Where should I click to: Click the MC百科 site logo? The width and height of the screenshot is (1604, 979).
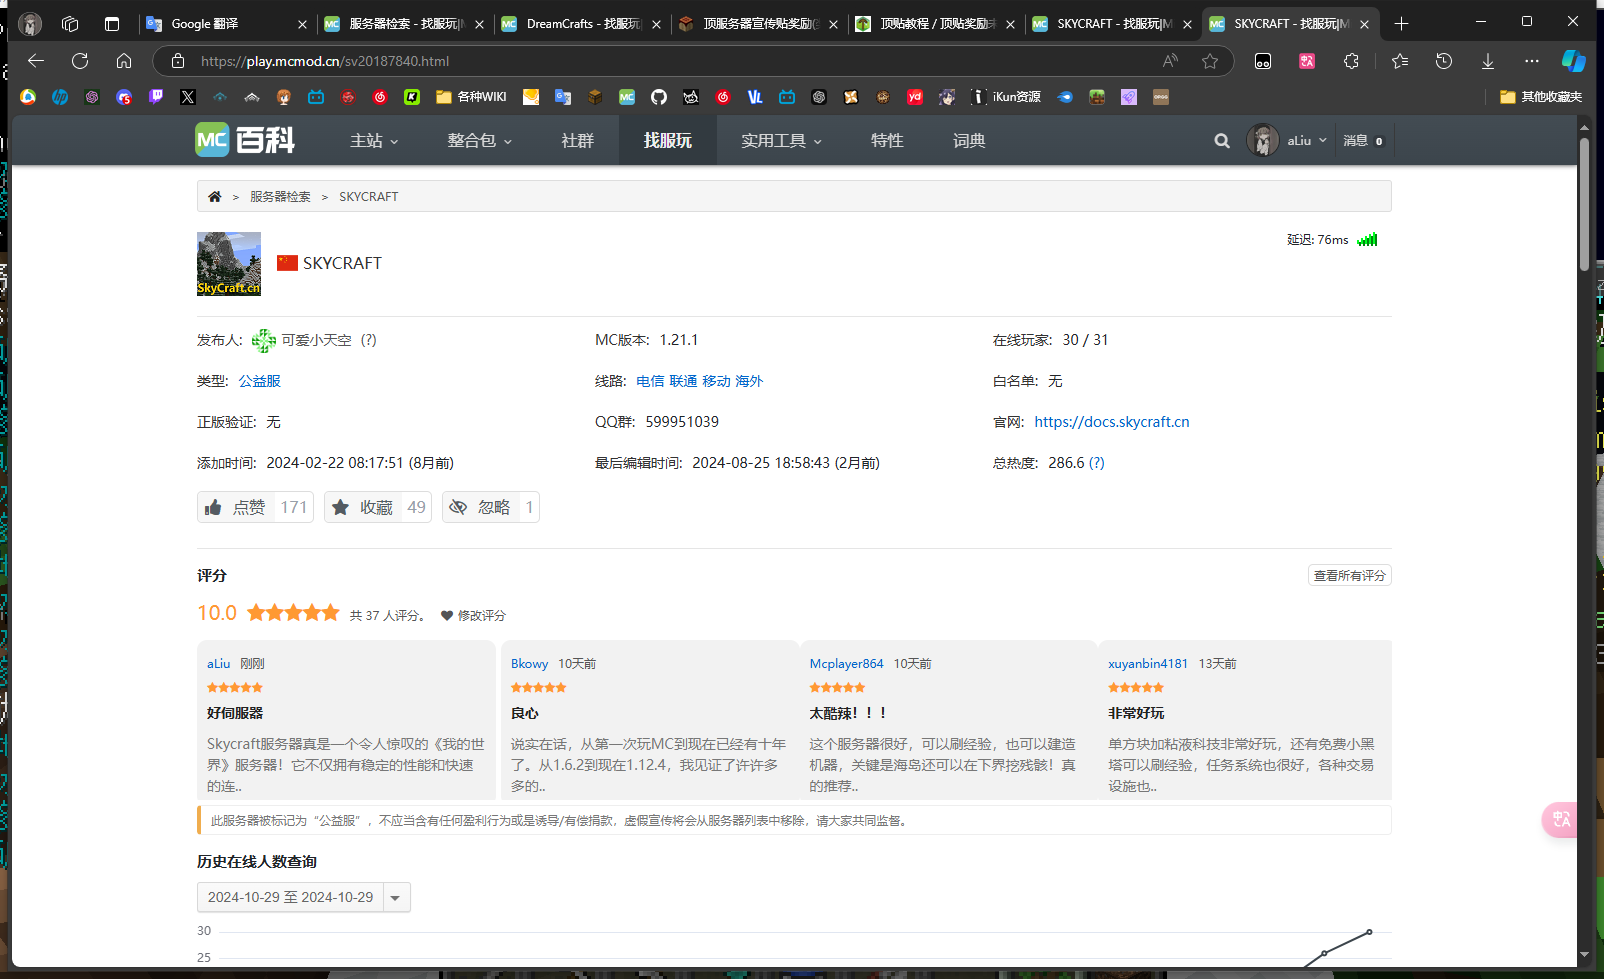click(x=245, y=140)
